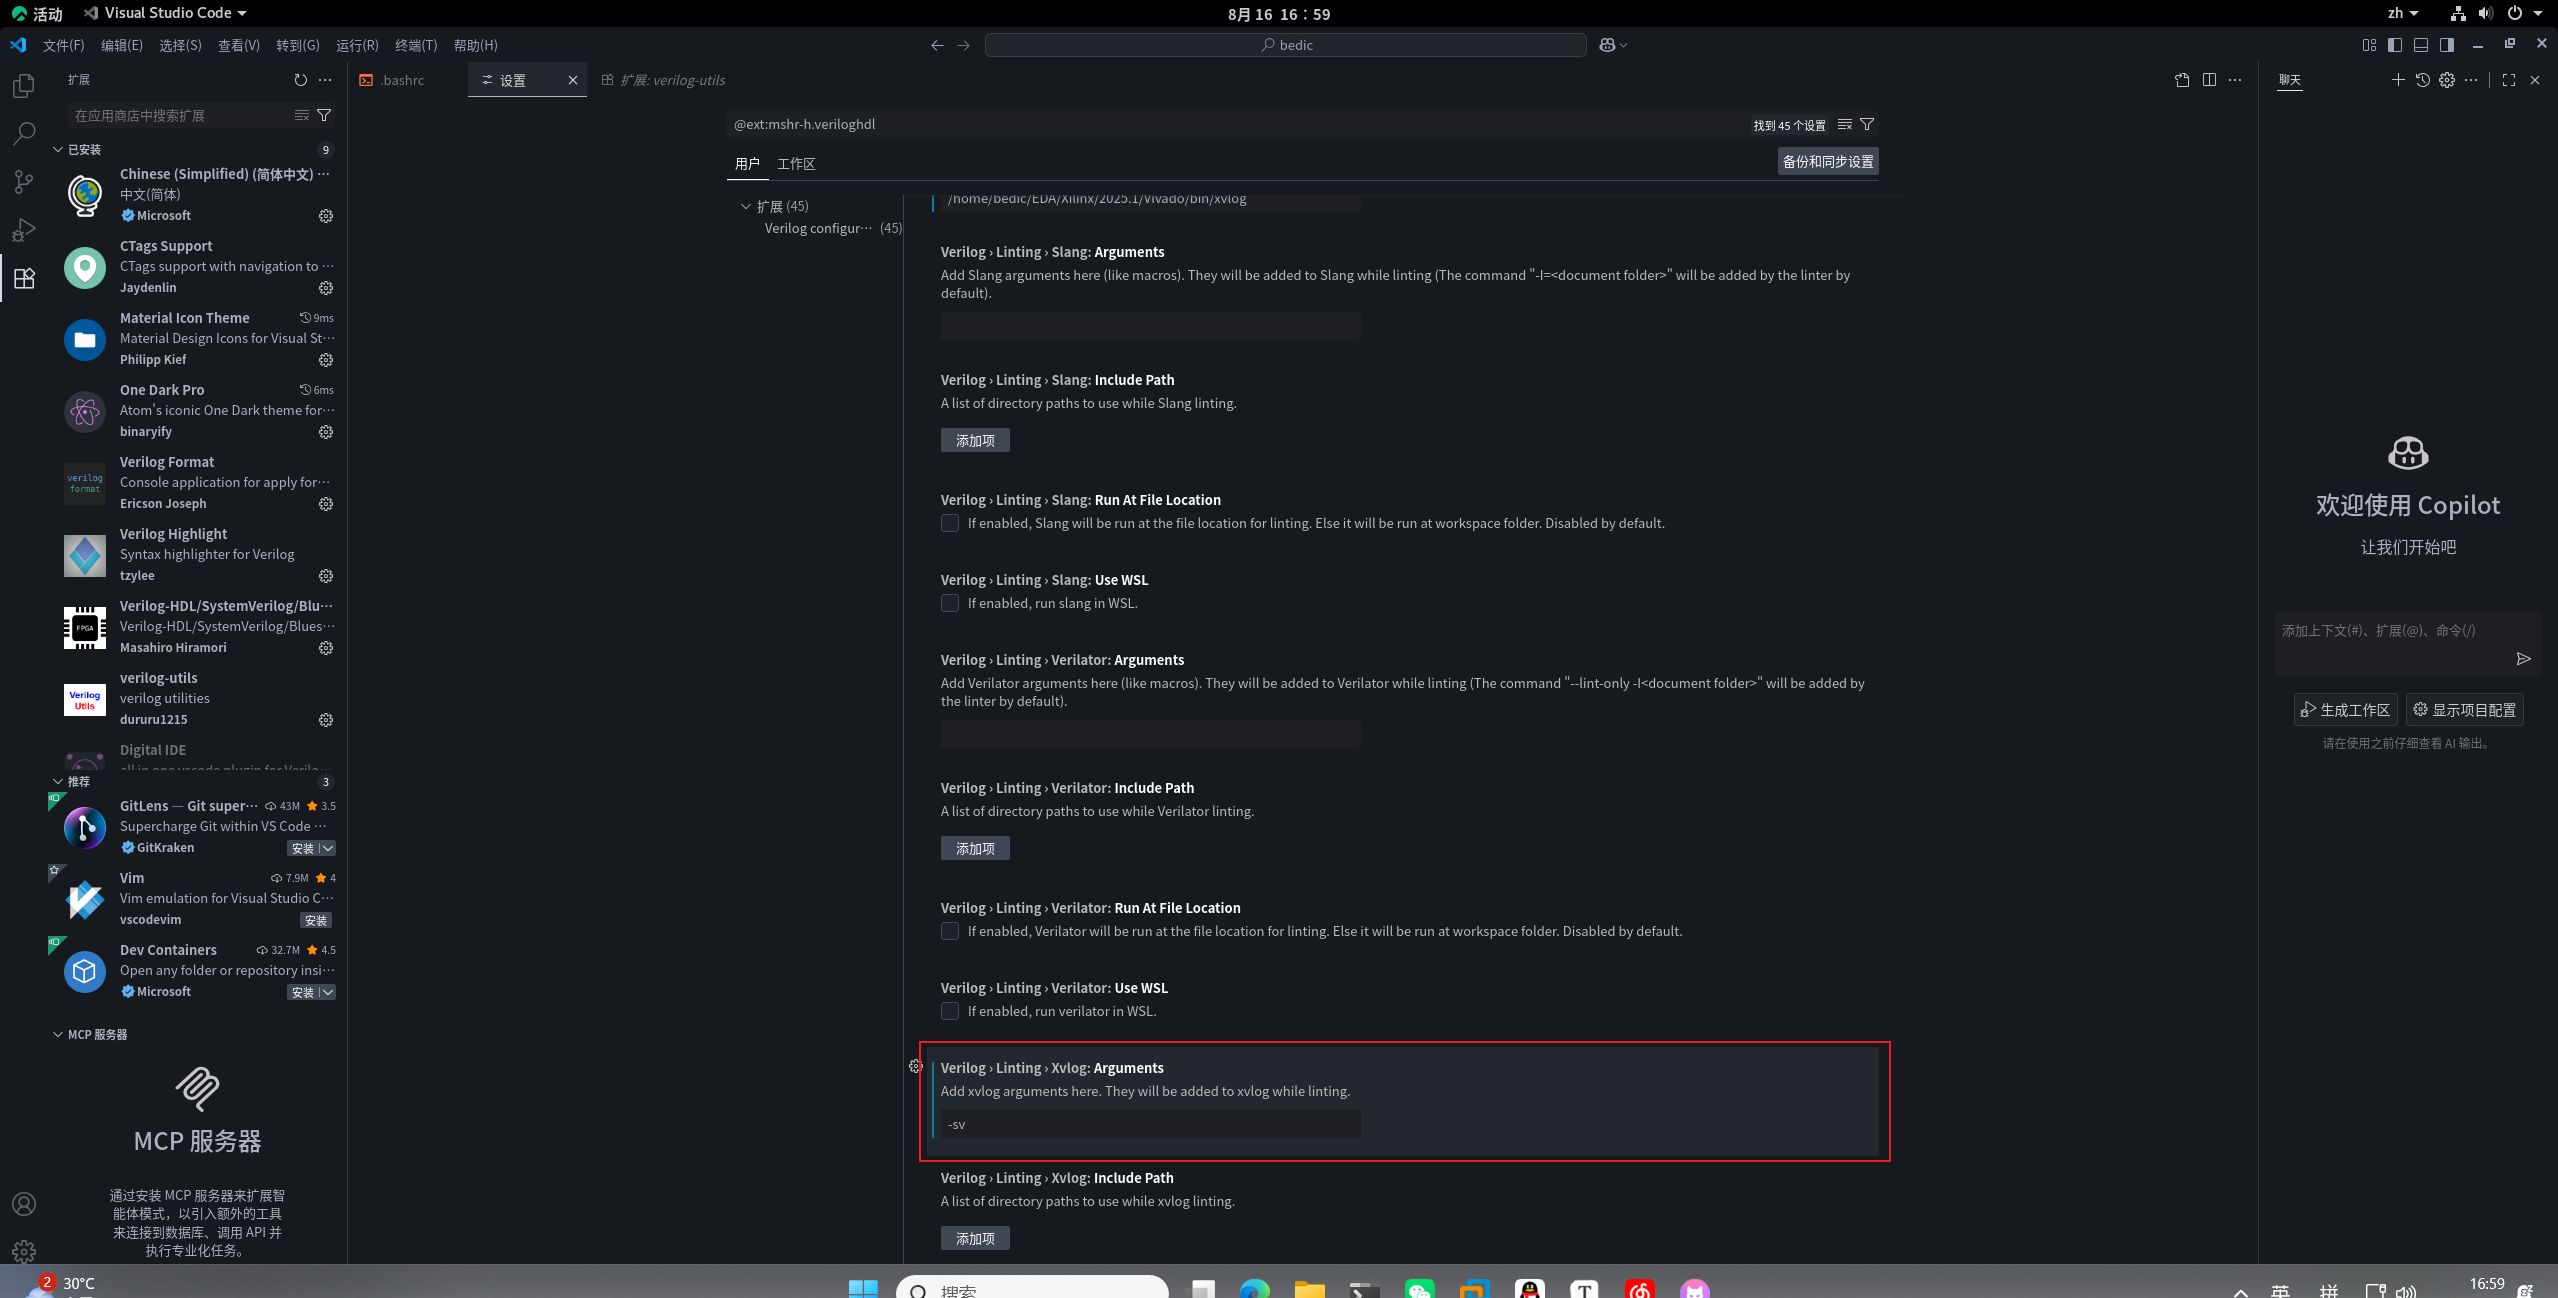Click the Copilot send message arrow
Viewport: 2558px width, 1298px height.
click(2523, 658)
